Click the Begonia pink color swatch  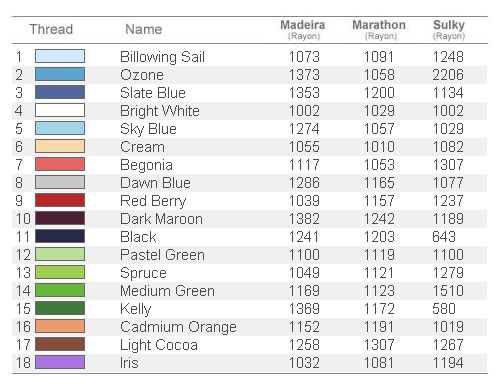pos(60,164)
